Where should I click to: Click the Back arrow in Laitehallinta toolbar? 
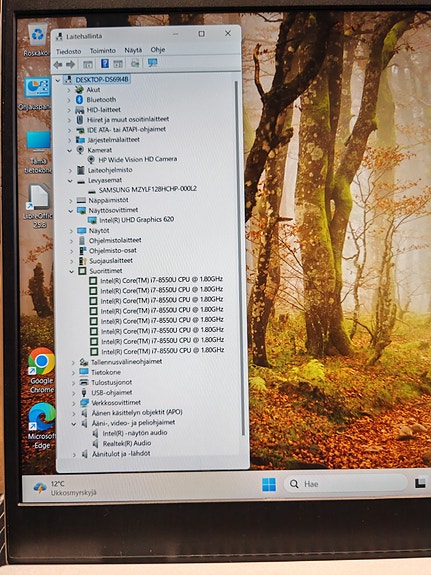pos(58,65)
